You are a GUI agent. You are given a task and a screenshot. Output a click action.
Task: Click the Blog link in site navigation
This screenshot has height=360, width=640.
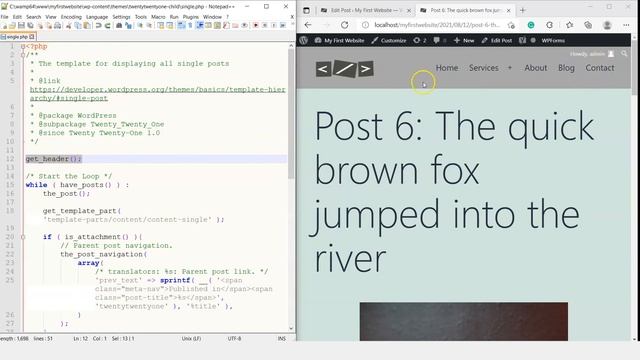566,68
